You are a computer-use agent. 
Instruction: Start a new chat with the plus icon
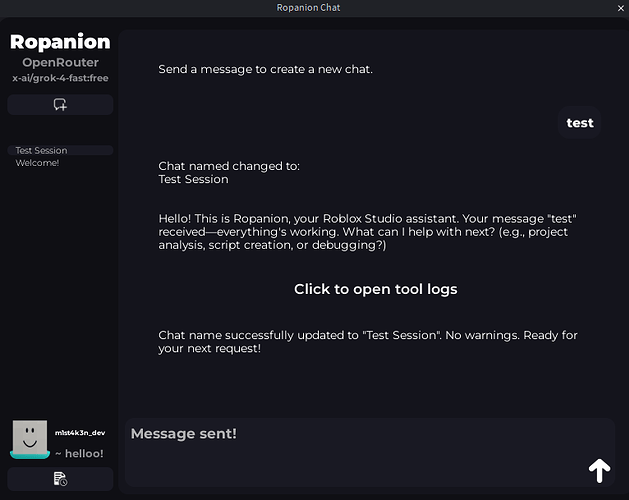[60, 105]
